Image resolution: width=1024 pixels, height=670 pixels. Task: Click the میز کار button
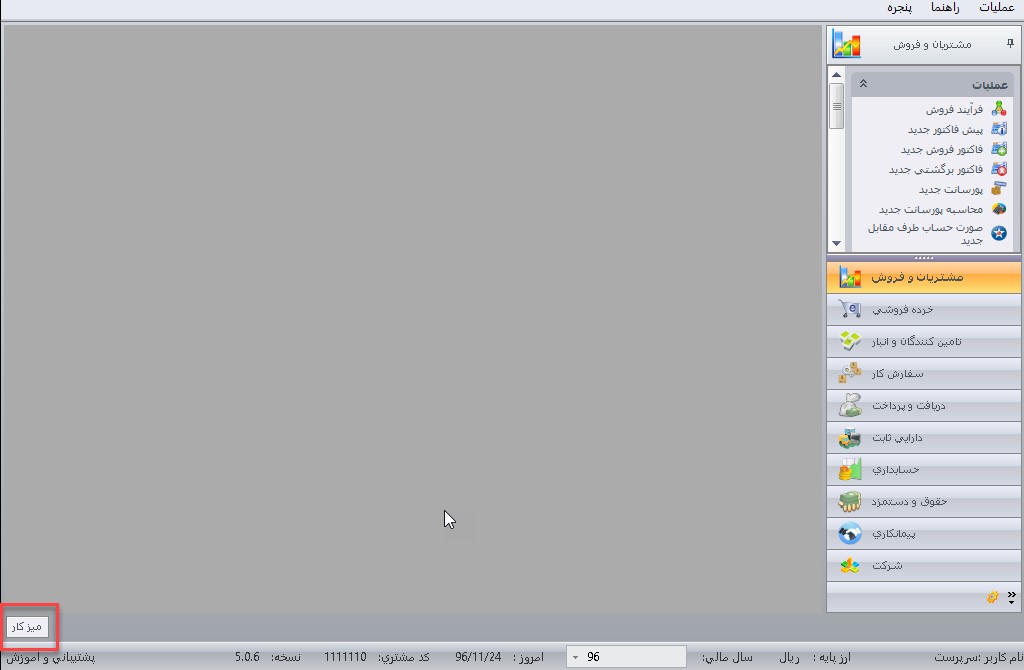[x=27, y=627]
